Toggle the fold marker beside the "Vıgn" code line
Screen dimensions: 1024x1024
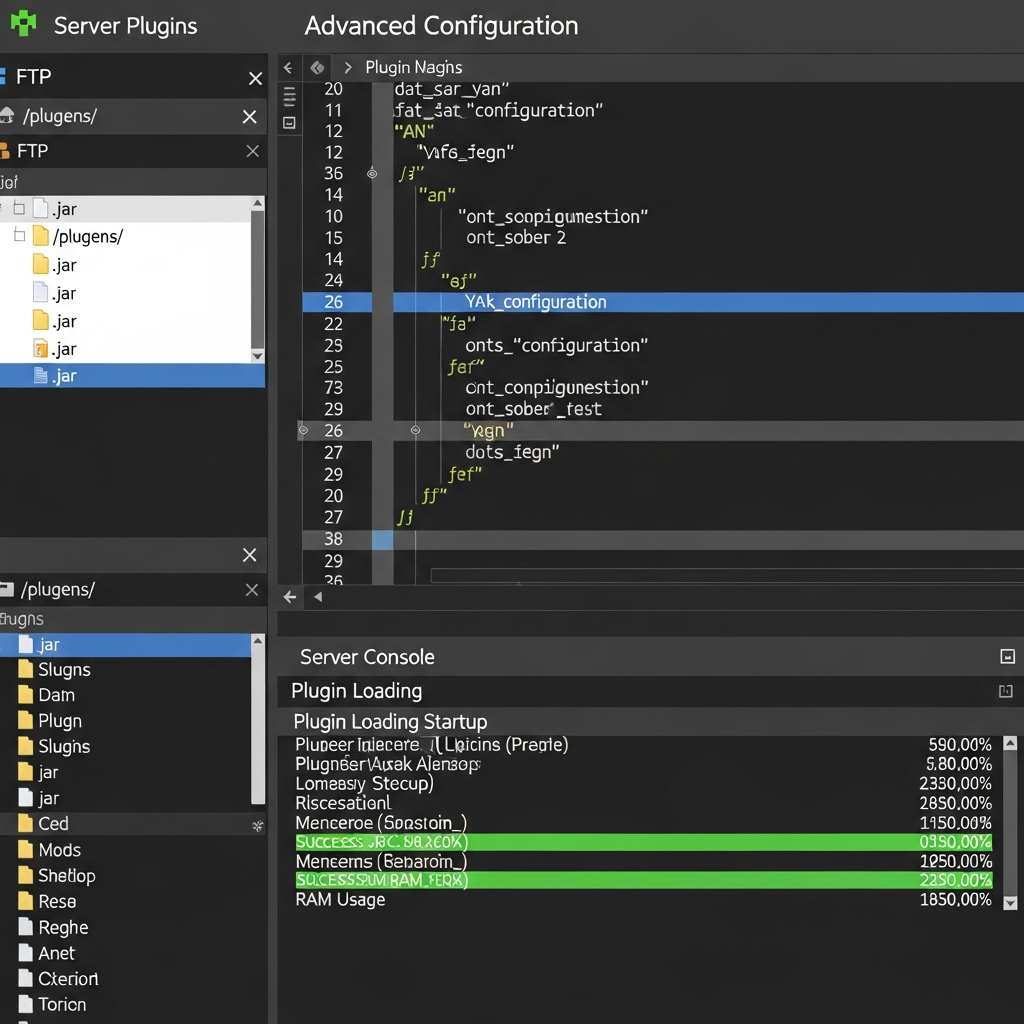pos(415,430)
